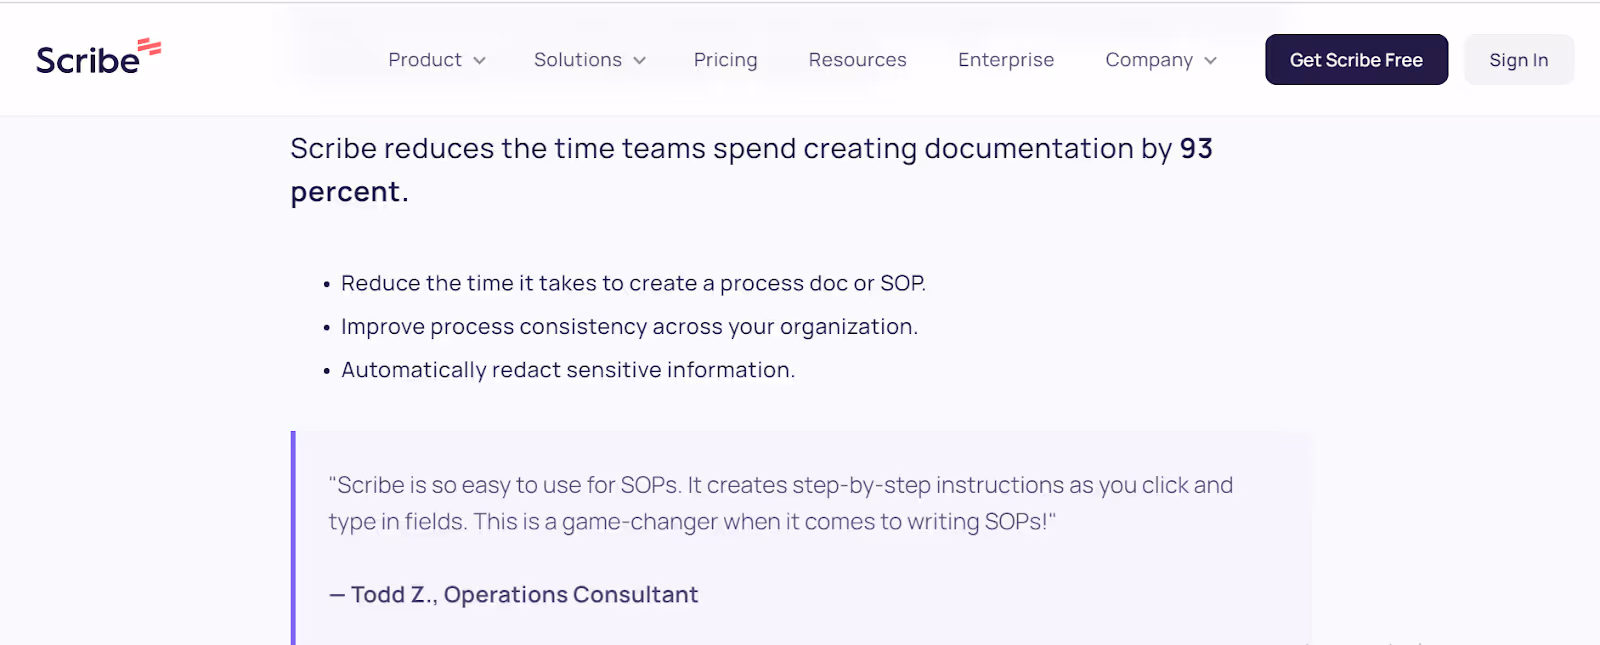The image size is (1600, 645).
Task: Click 'Improve process consistency' bullet
Action: click(629, 327)
